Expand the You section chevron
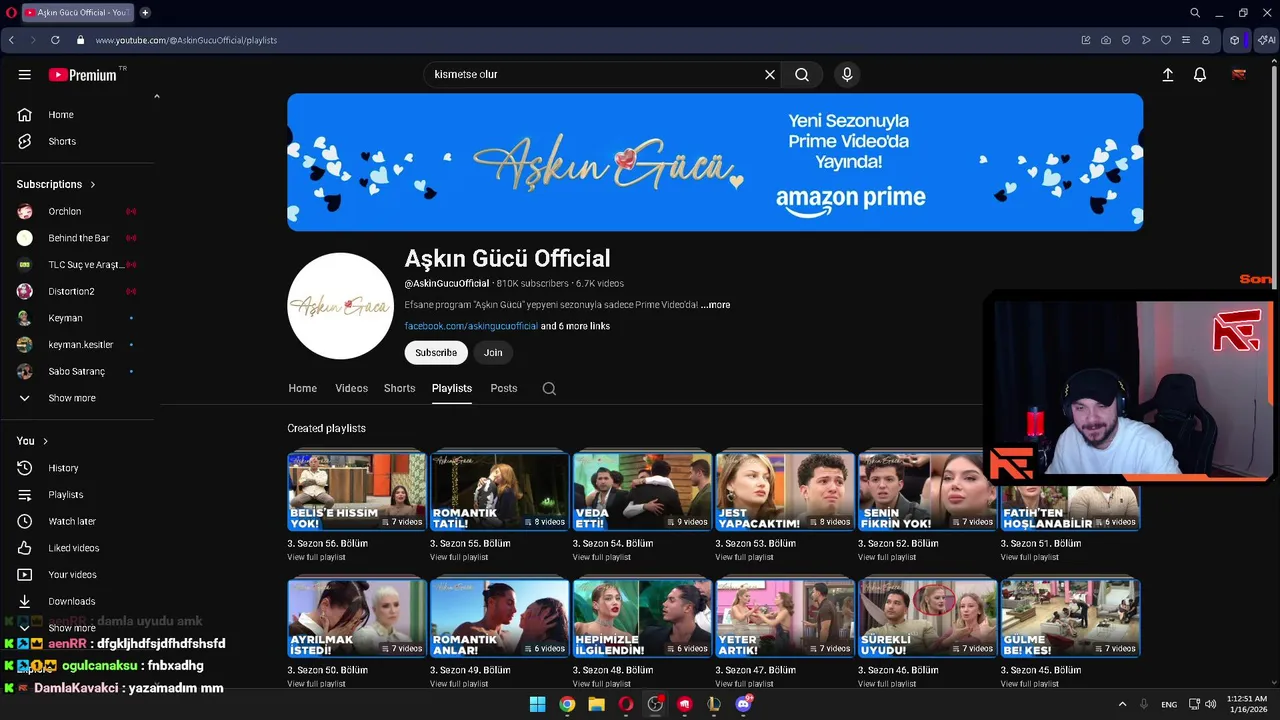 click(x=45, y=441)
